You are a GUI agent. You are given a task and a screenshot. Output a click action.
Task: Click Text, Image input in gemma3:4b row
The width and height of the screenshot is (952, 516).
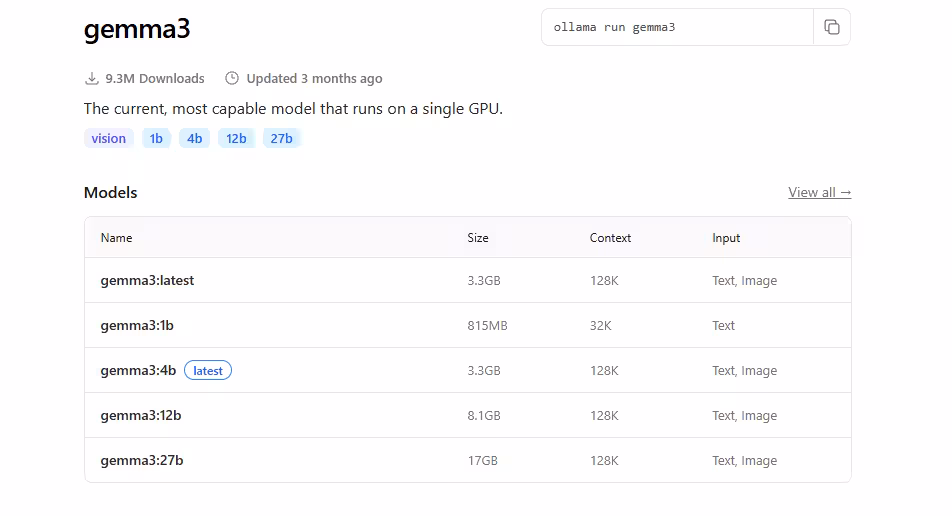744,370
